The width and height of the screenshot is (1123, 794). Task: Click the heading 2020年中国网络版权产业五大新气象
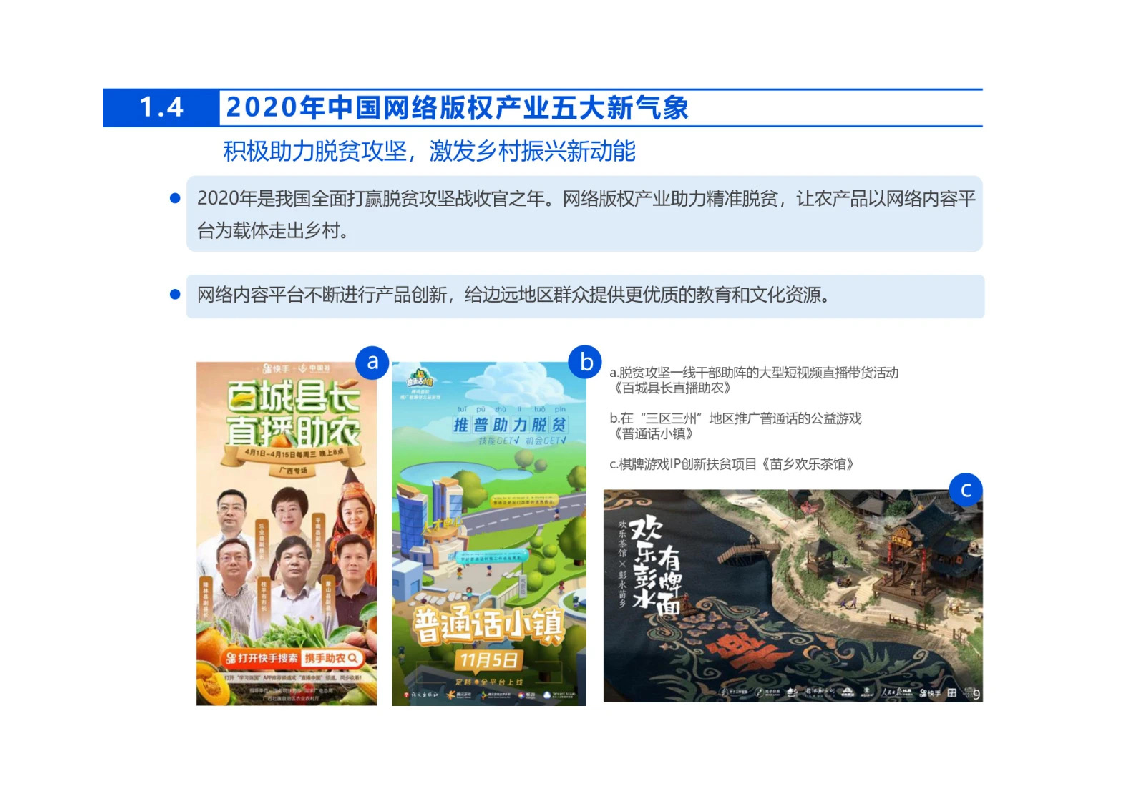point(457,108)
